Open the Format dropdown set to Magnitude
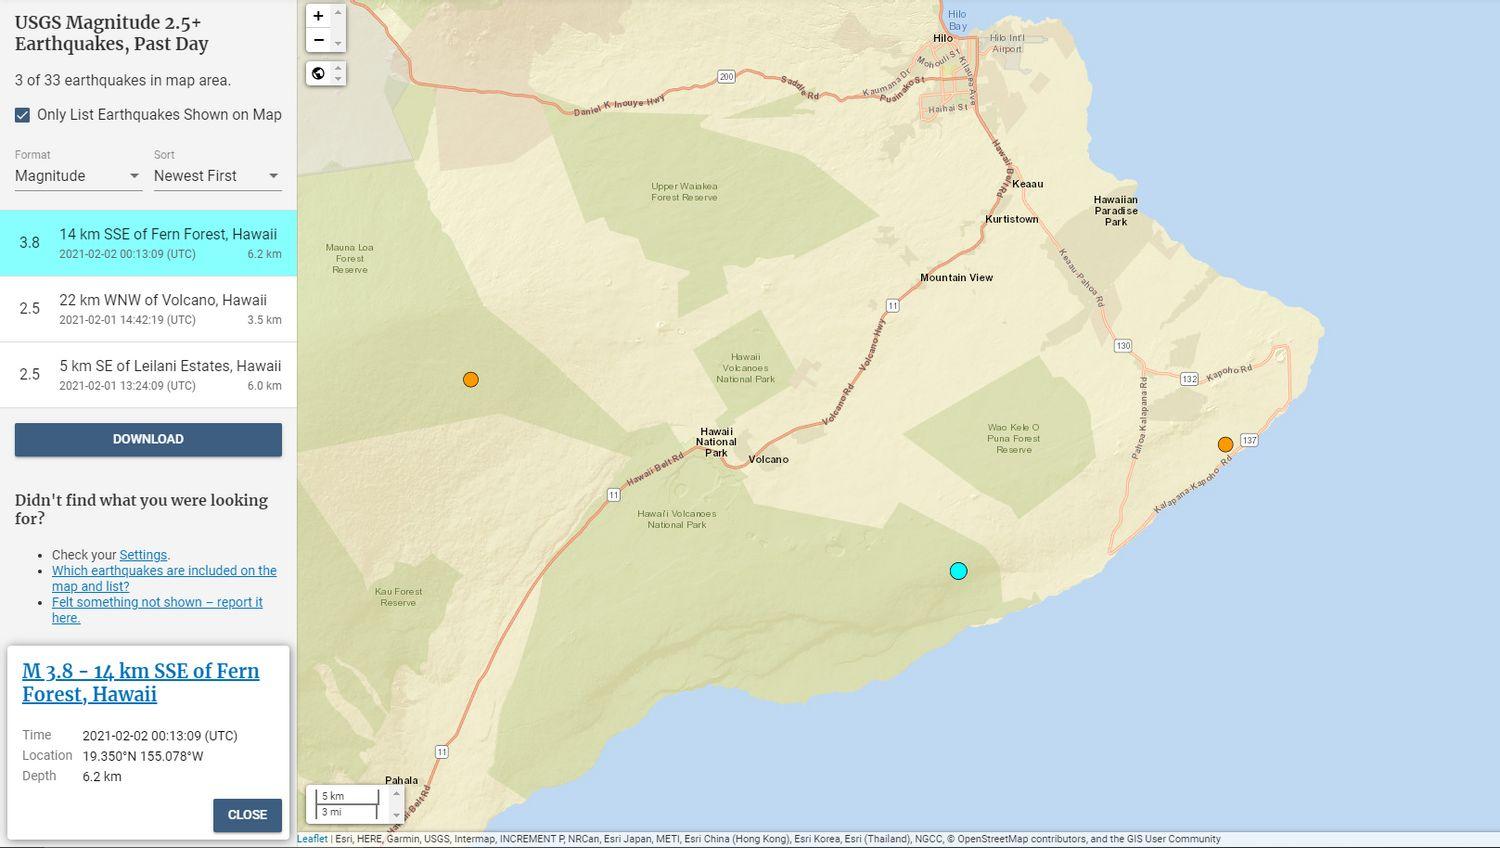 tap(77, 176)
